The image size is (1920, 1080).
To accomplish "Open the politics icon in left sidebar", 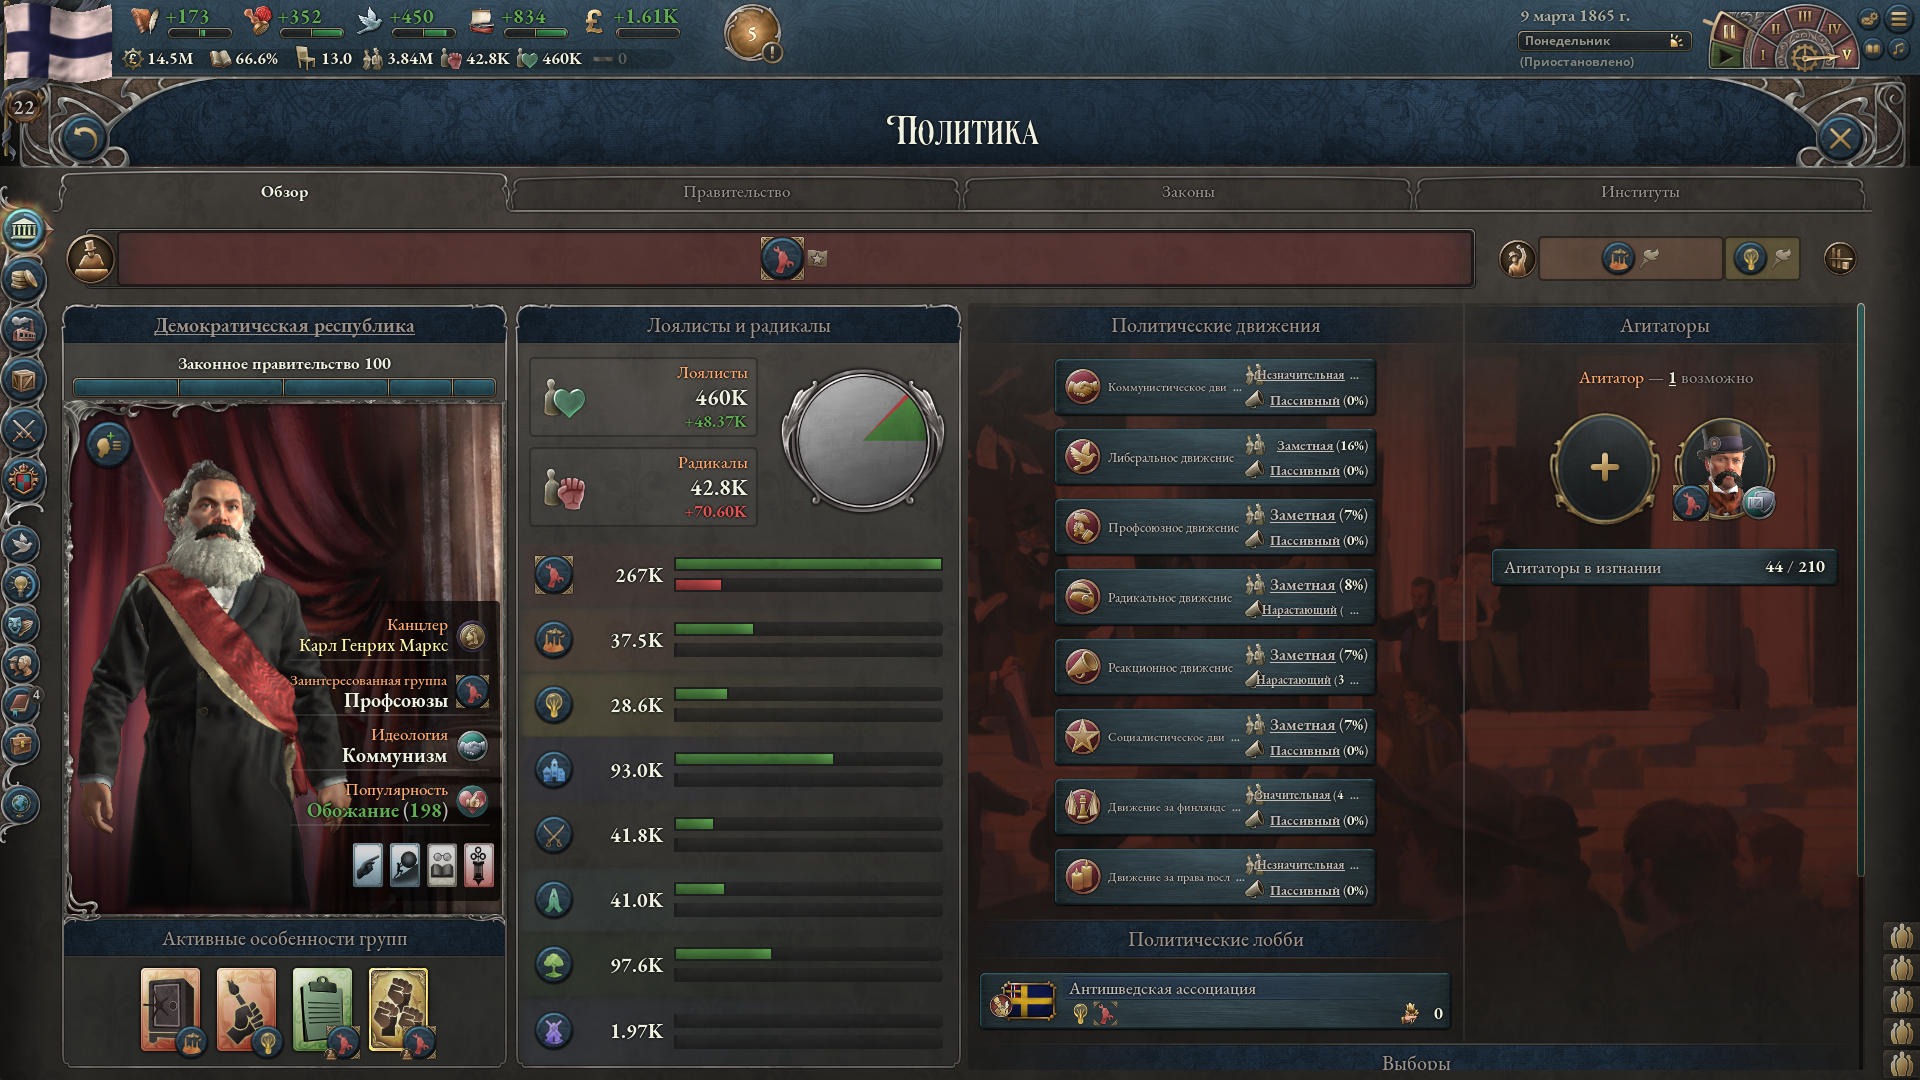I will (x=24, y=230).
